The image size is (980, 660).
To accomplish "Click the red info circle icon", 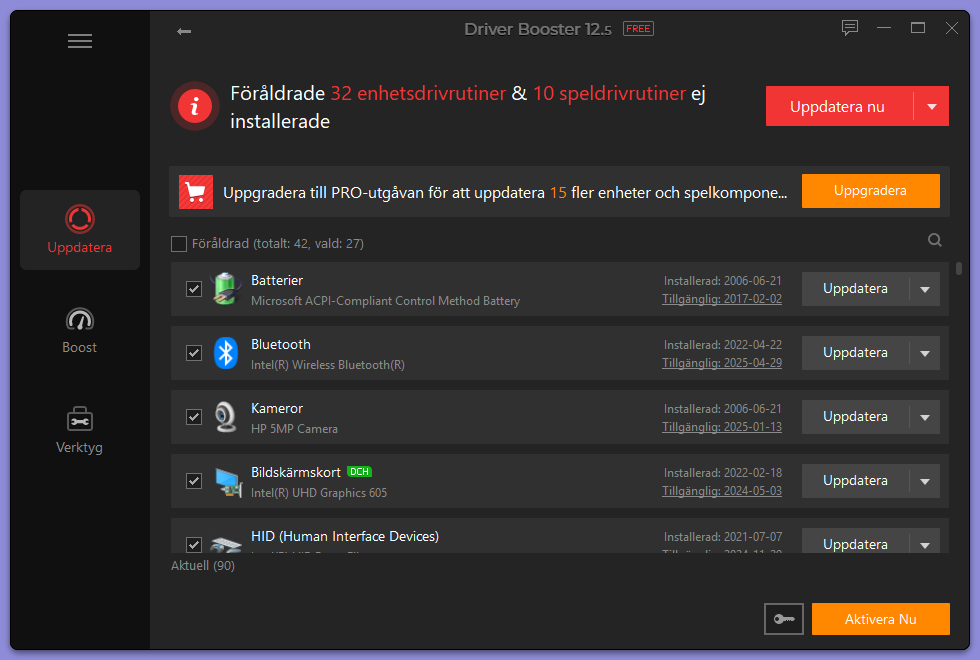I will (x=195, y=106).
